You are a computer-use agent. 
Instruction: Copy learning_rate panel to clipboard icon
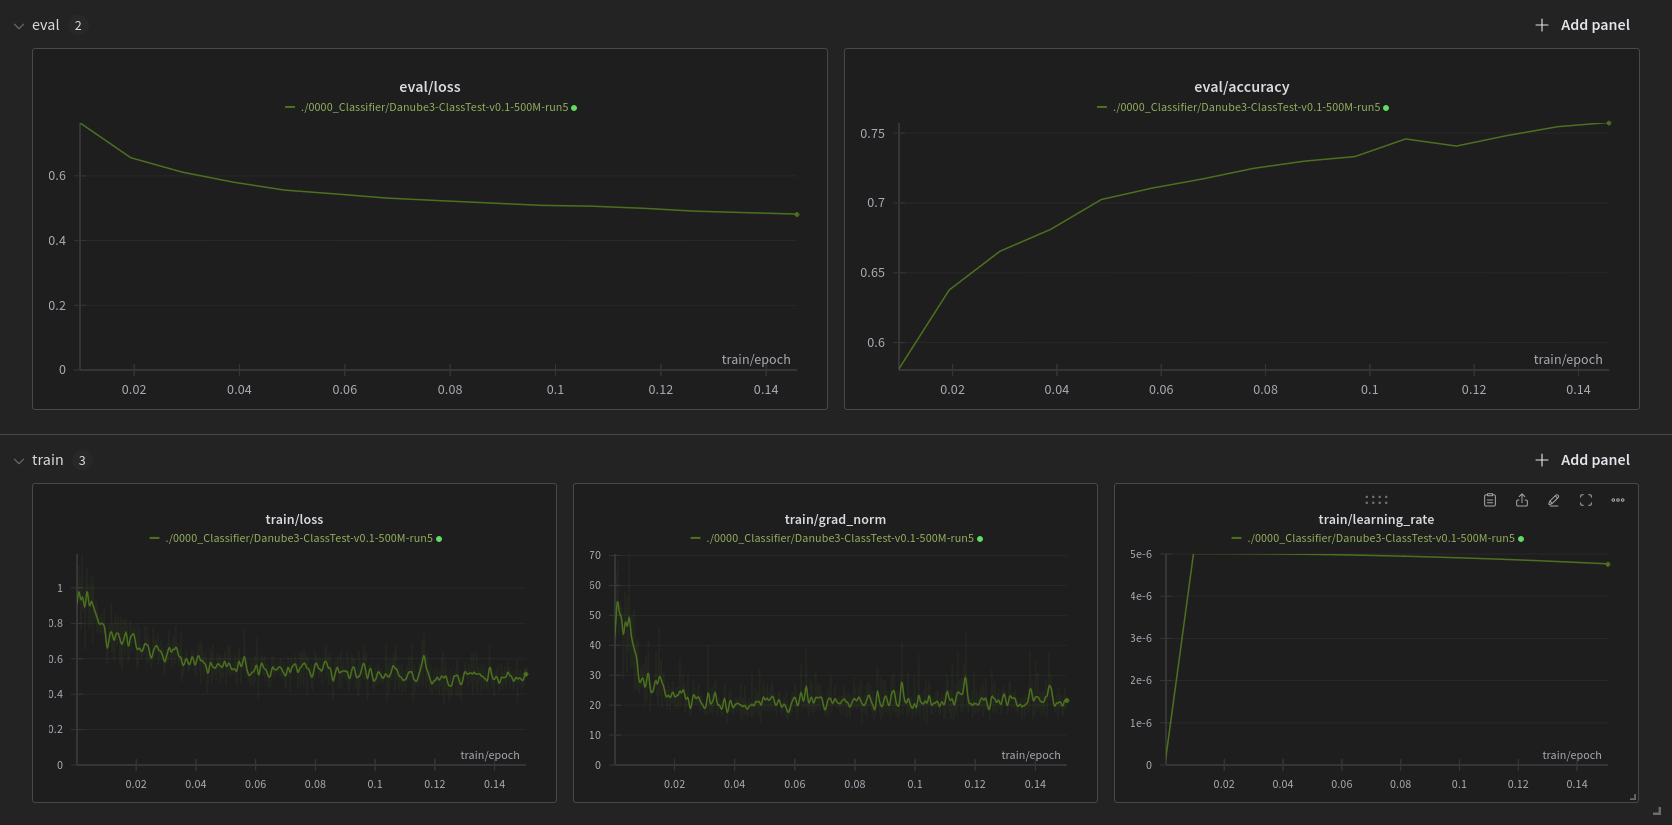1490,500
